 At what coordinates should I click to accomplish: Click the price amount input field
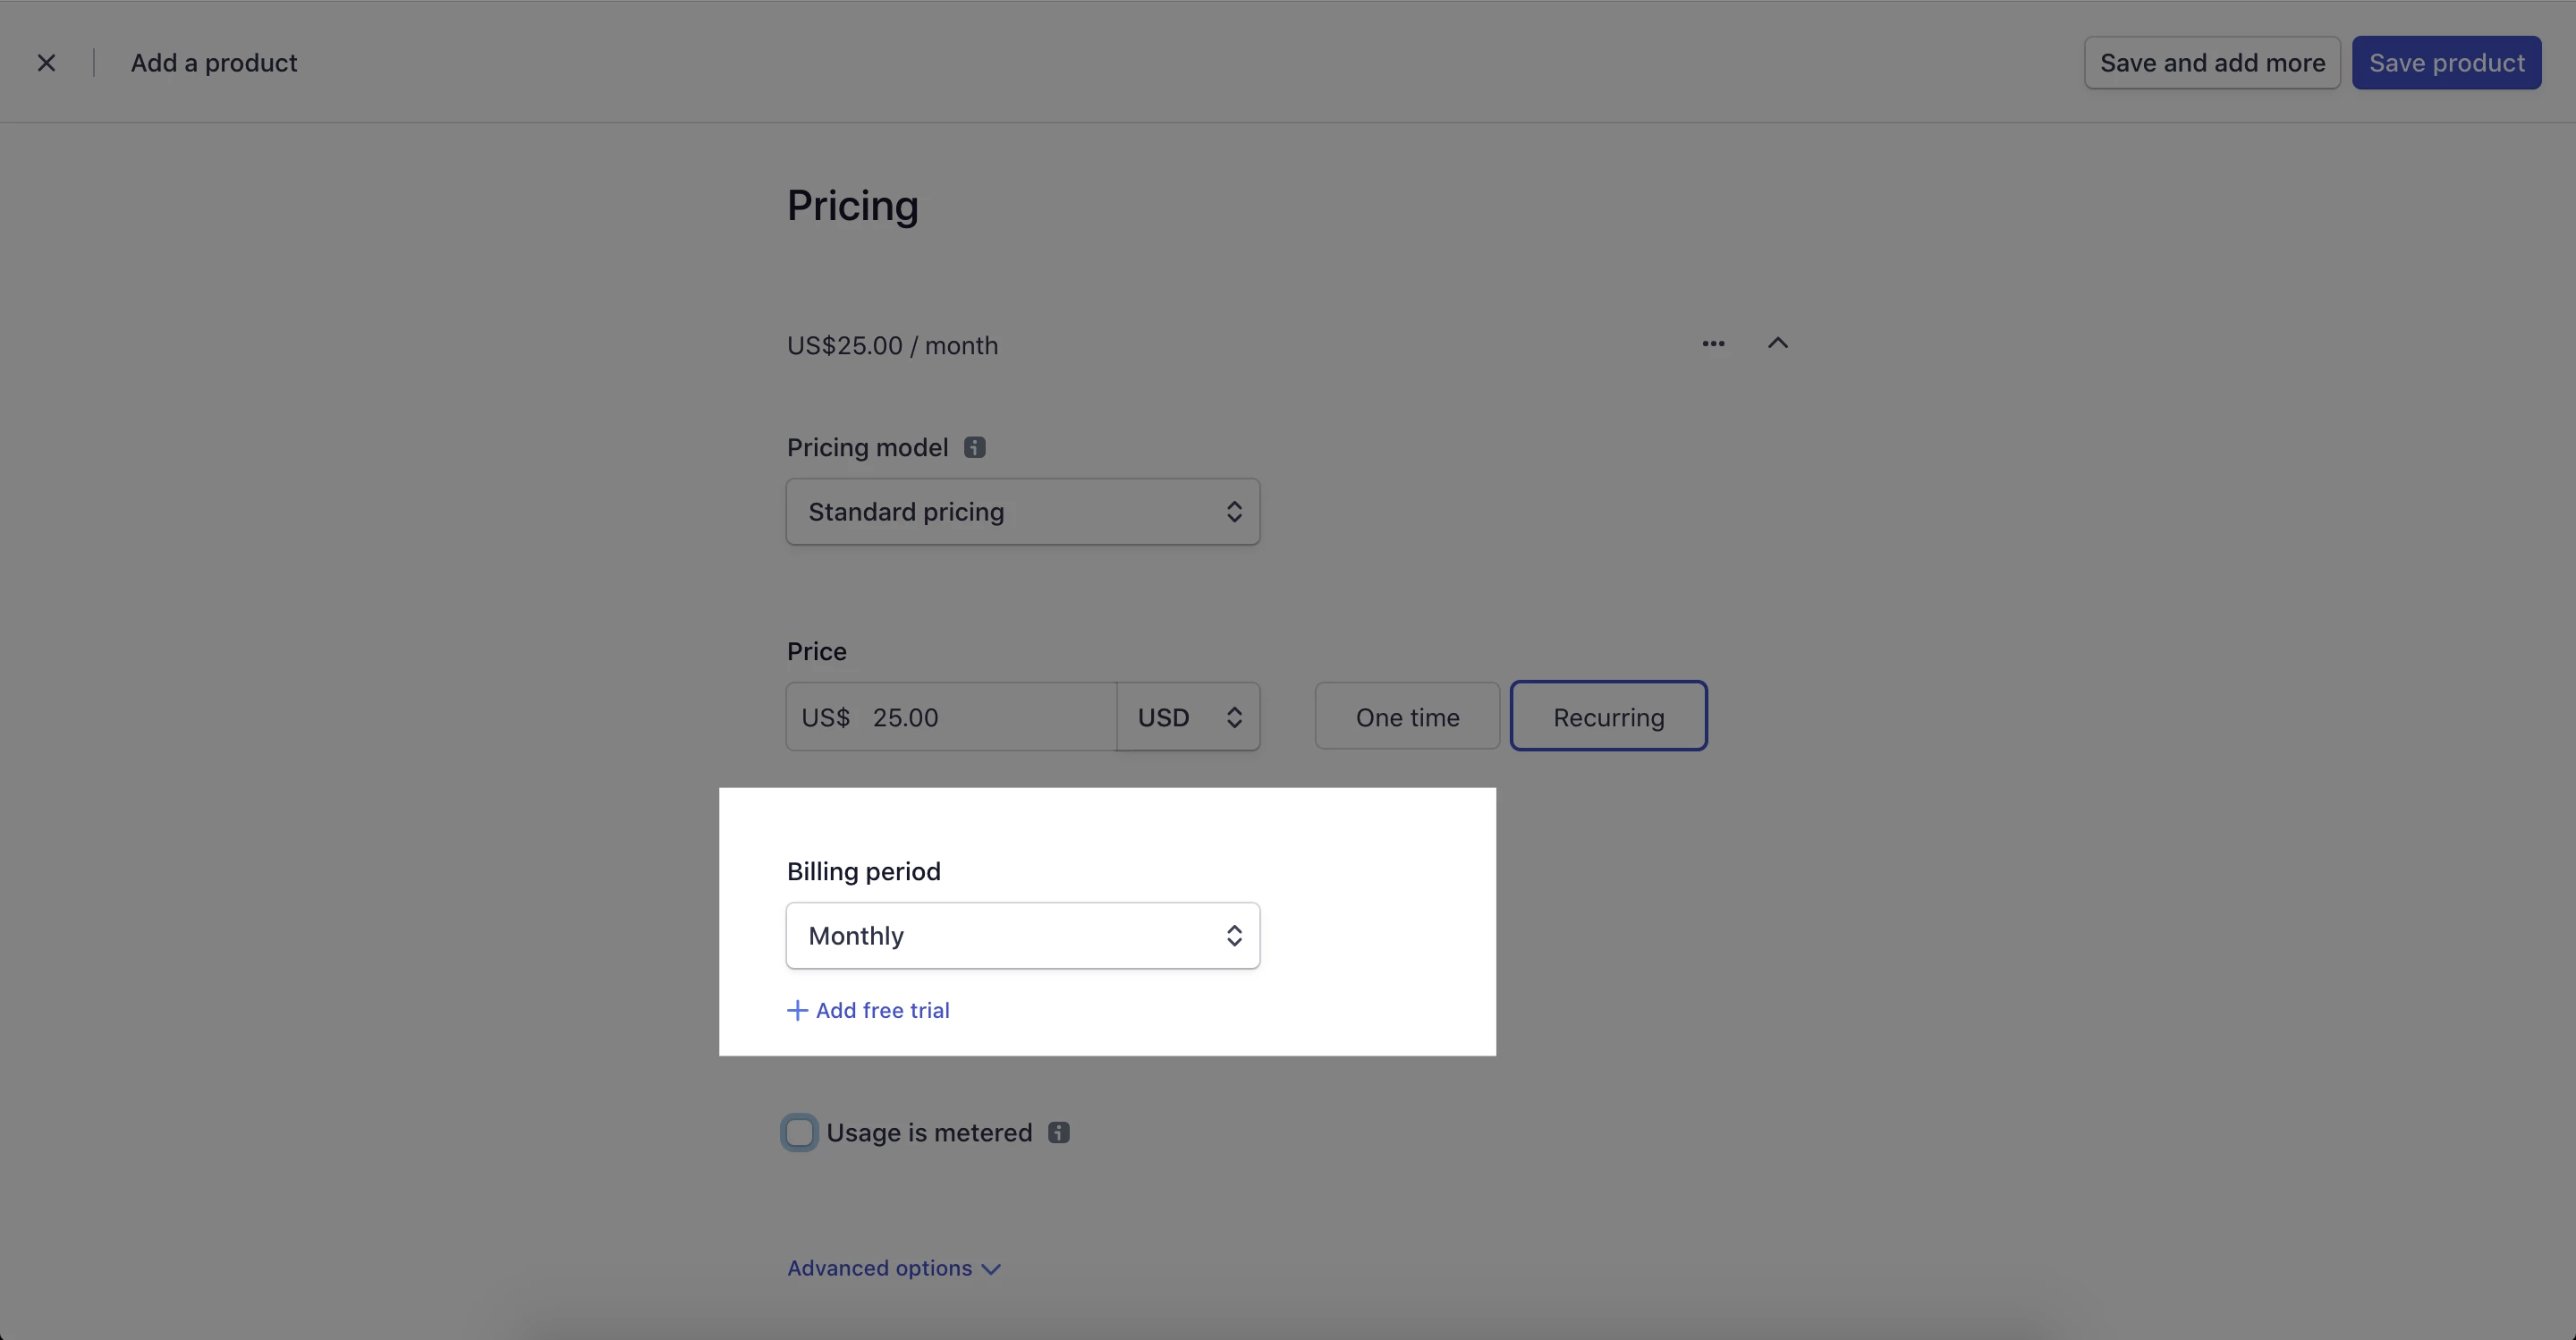click(x=985, y=717)
